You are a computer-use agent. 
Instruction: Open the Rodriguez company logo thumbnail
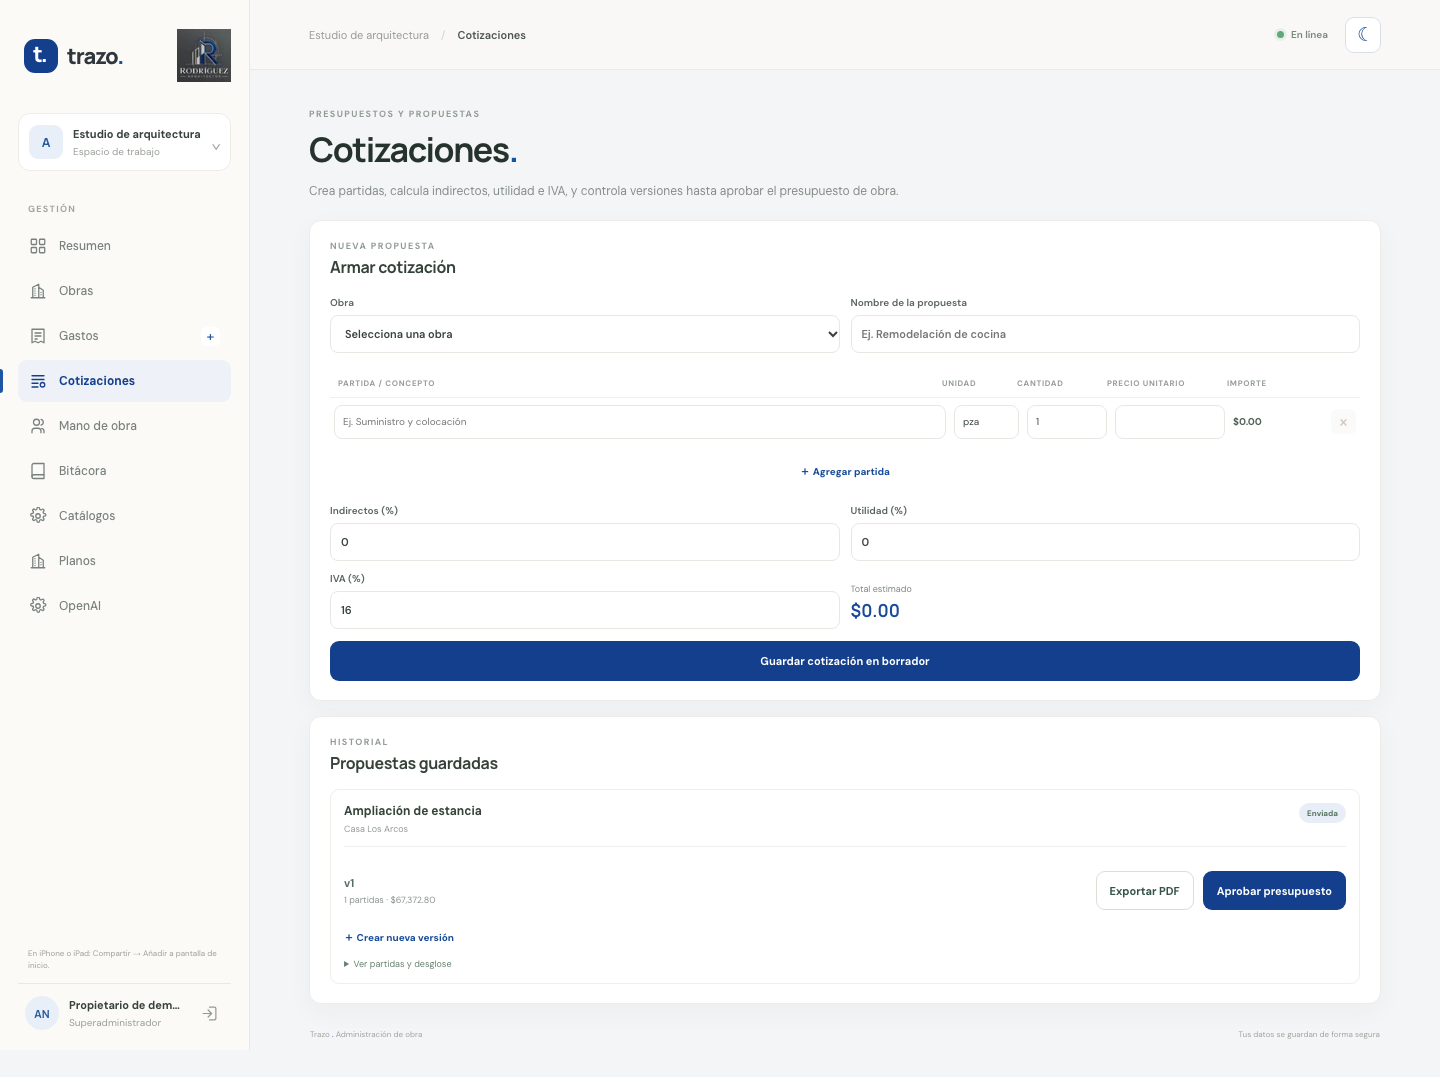(x=204, y=56)
